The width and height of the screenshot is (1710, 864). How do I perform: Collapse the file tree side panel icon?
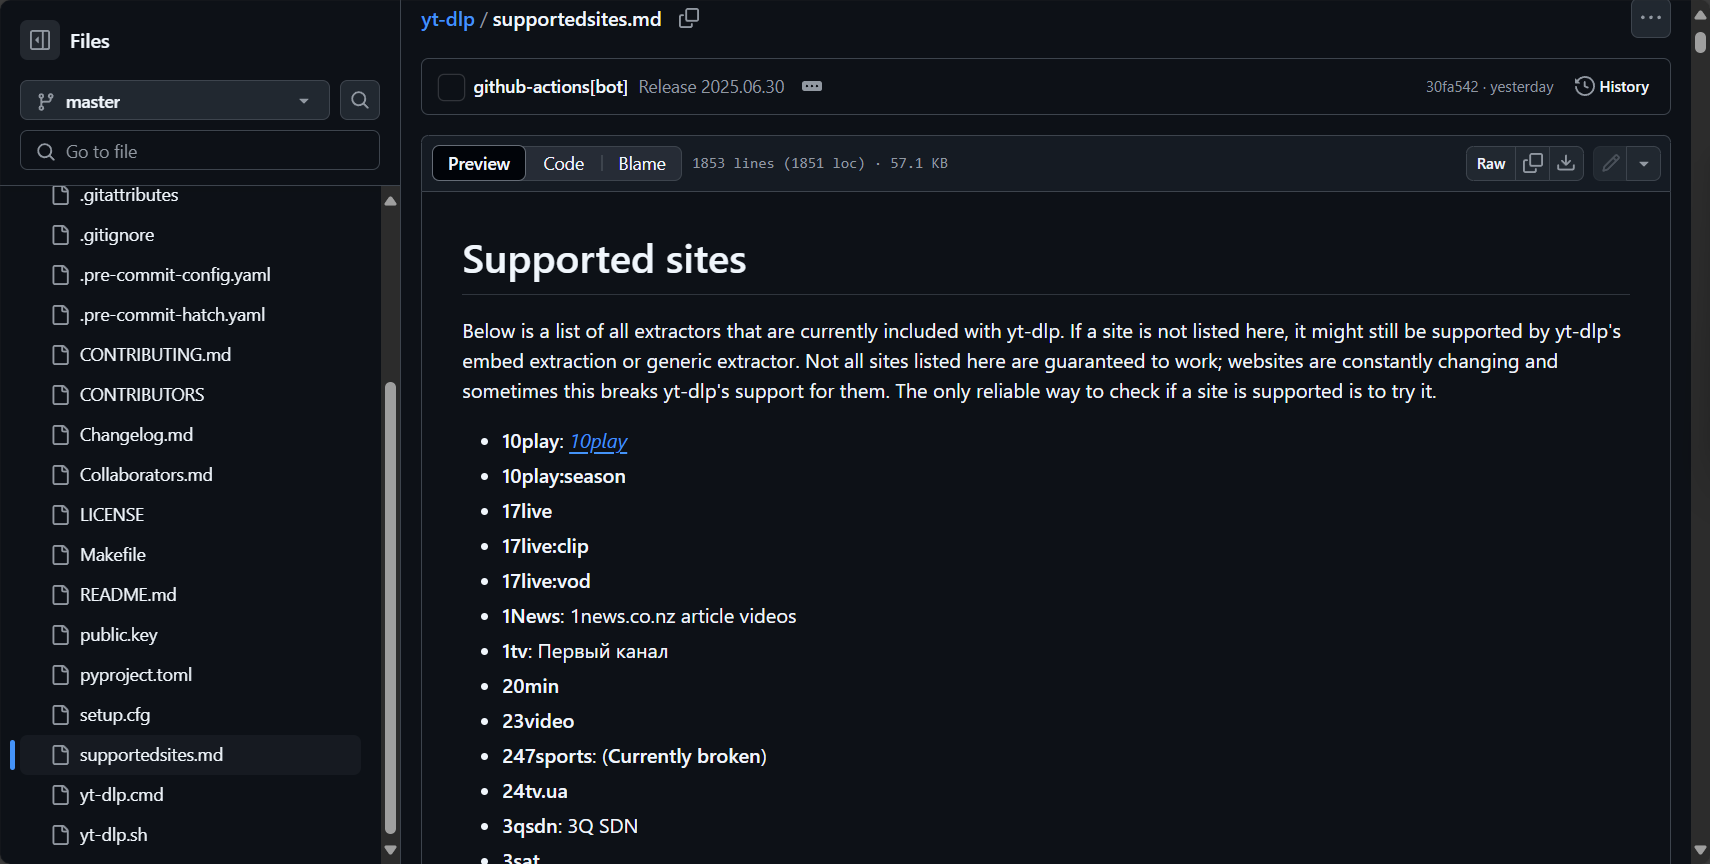40,40
